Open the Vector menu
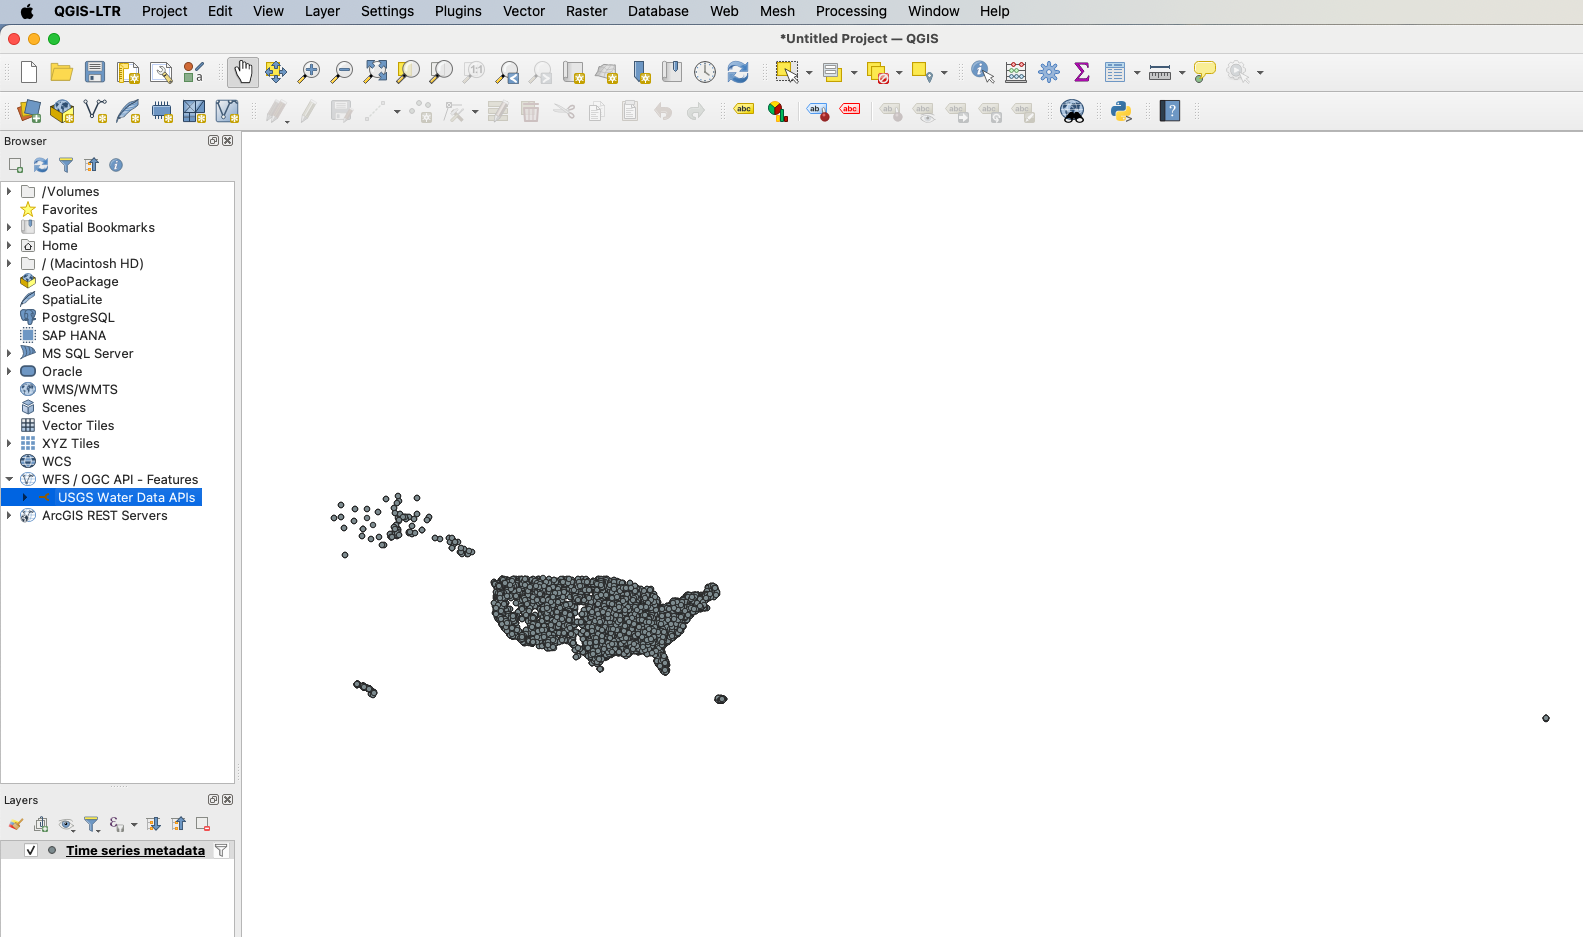Viewport: 1583px width, 937px height. [x=524, y=11]
